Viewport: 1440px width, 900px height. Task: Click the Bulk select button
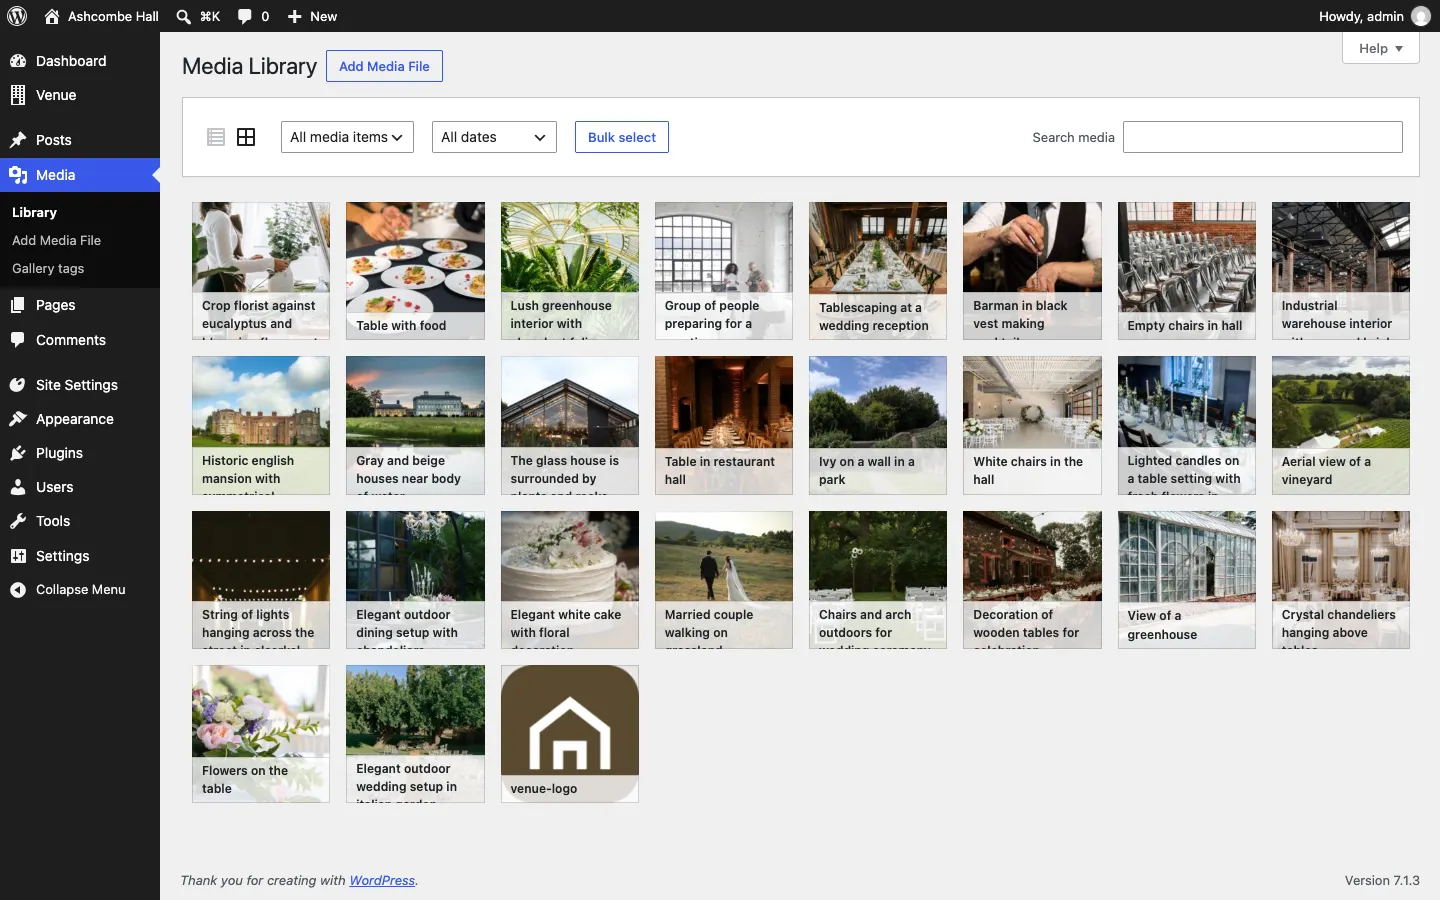coord(622,137)
